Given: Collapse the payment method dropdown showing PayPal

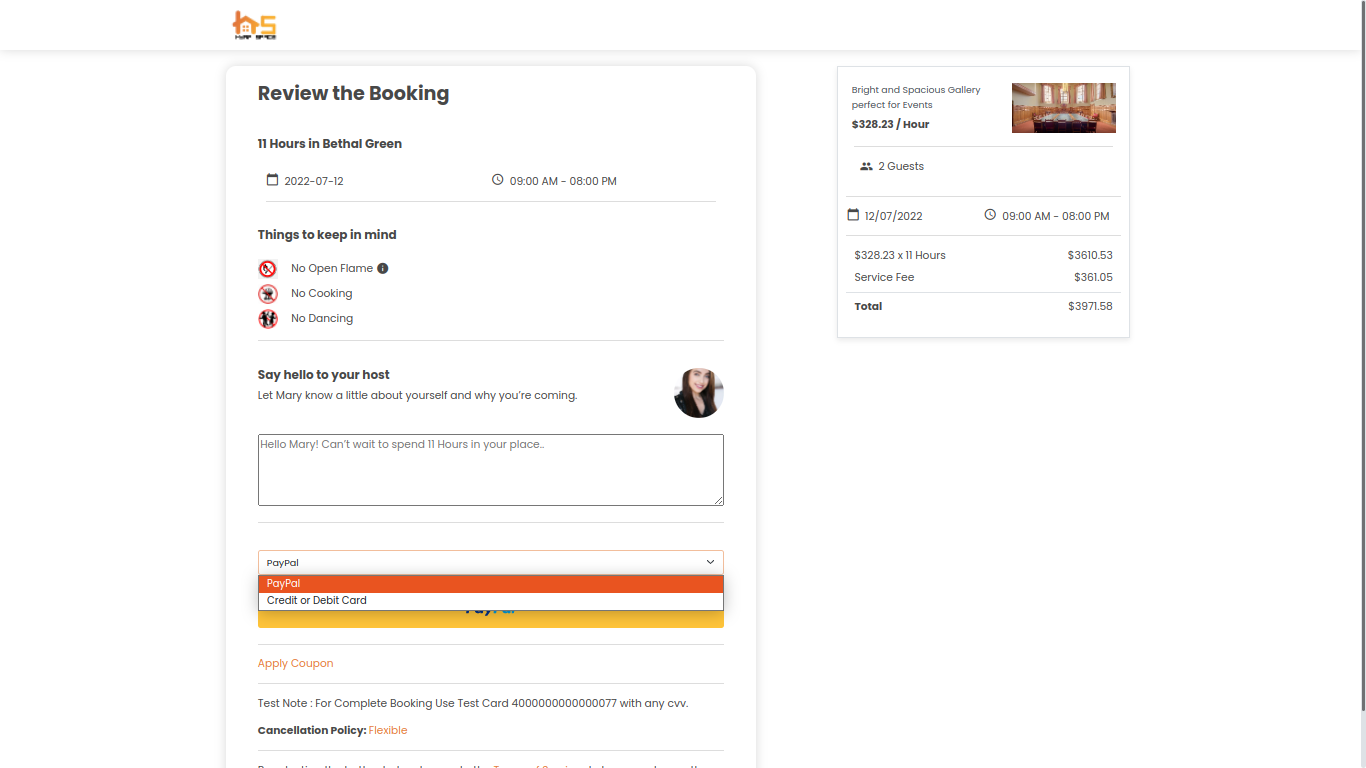Looking at the screenshot, I should coord(490,562).
